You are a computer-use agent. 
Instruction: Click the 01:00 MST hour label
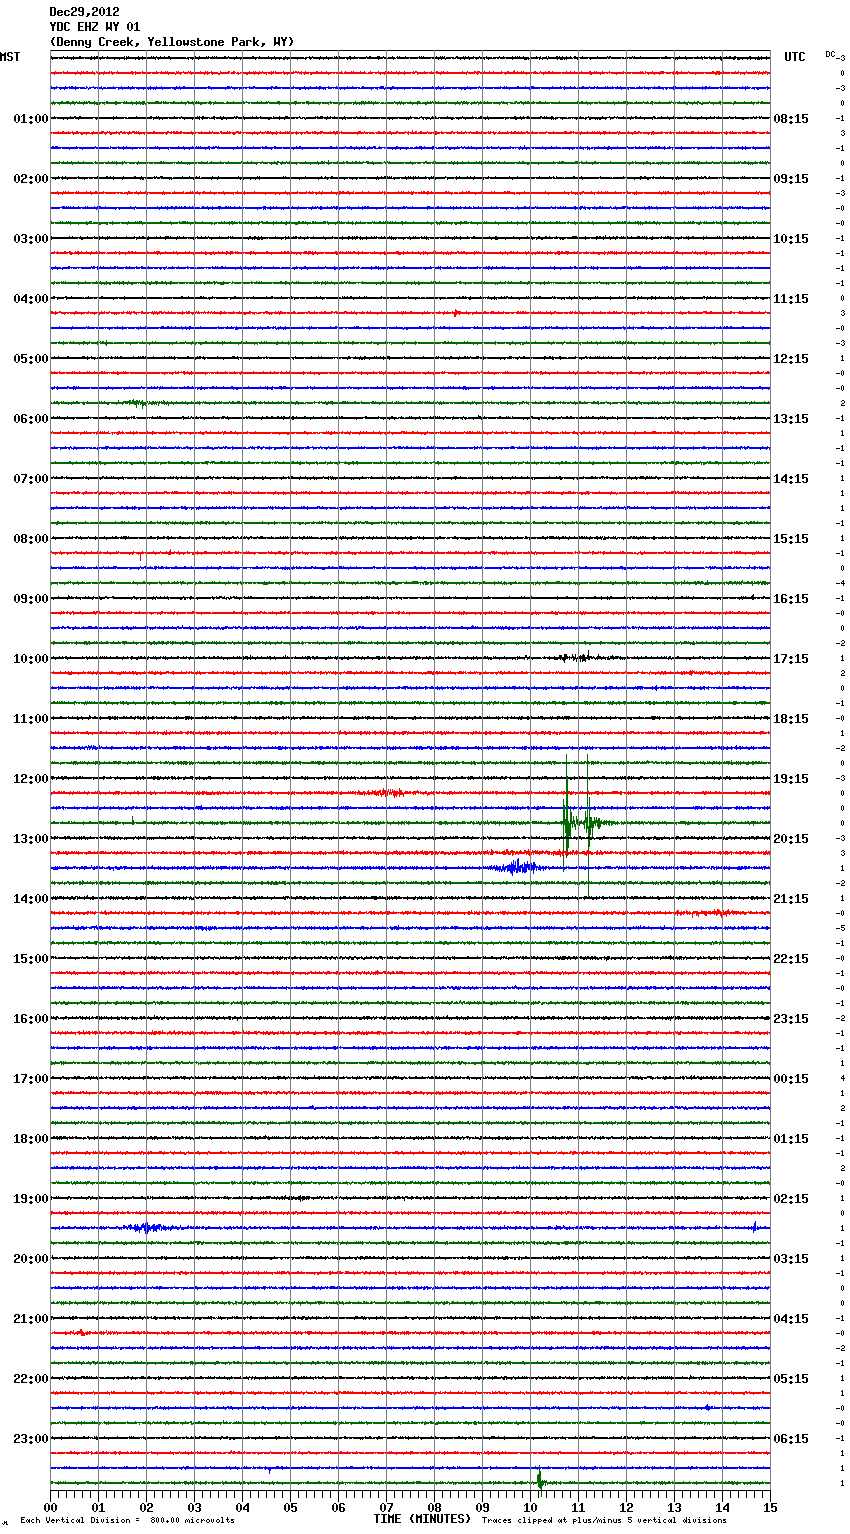(31, 119)
